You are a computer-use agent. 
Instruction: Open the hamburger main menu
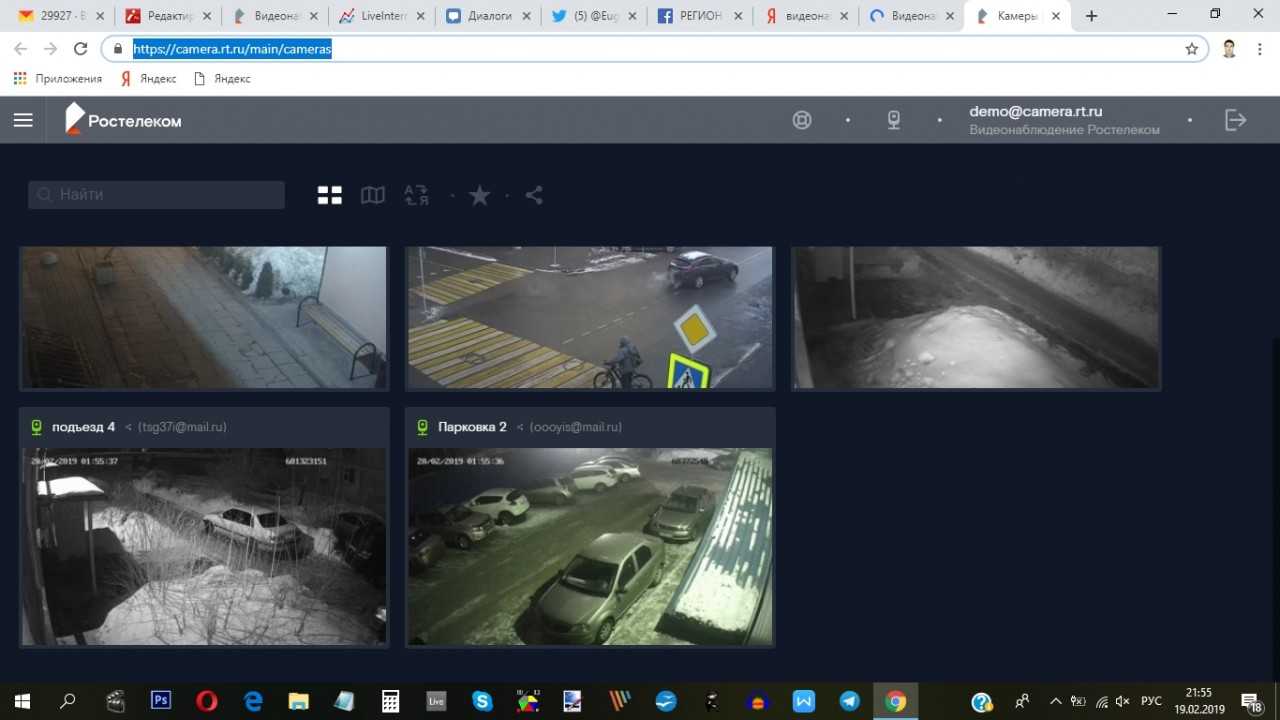23,120
